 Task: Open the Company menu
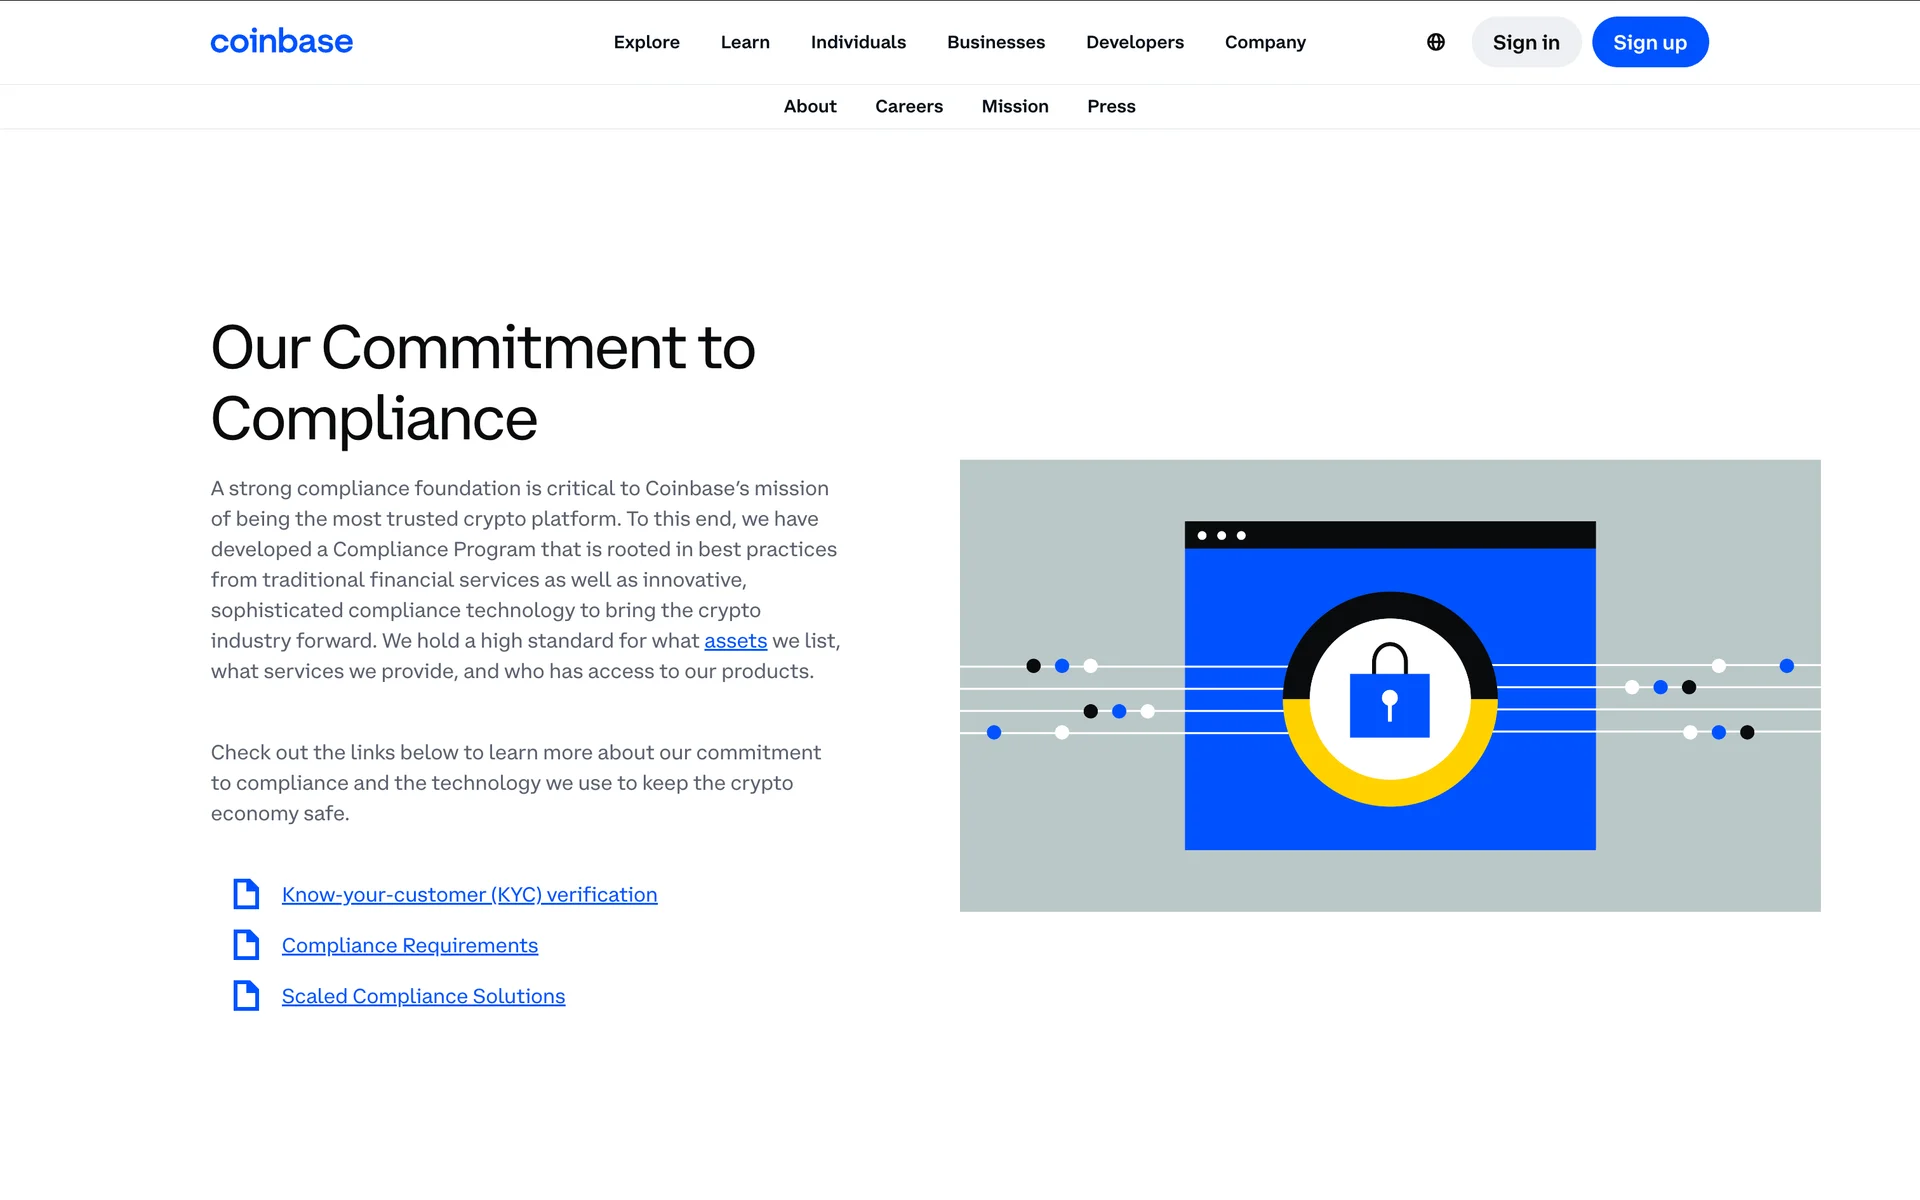pyautogui.click(x=1265, y=42)
